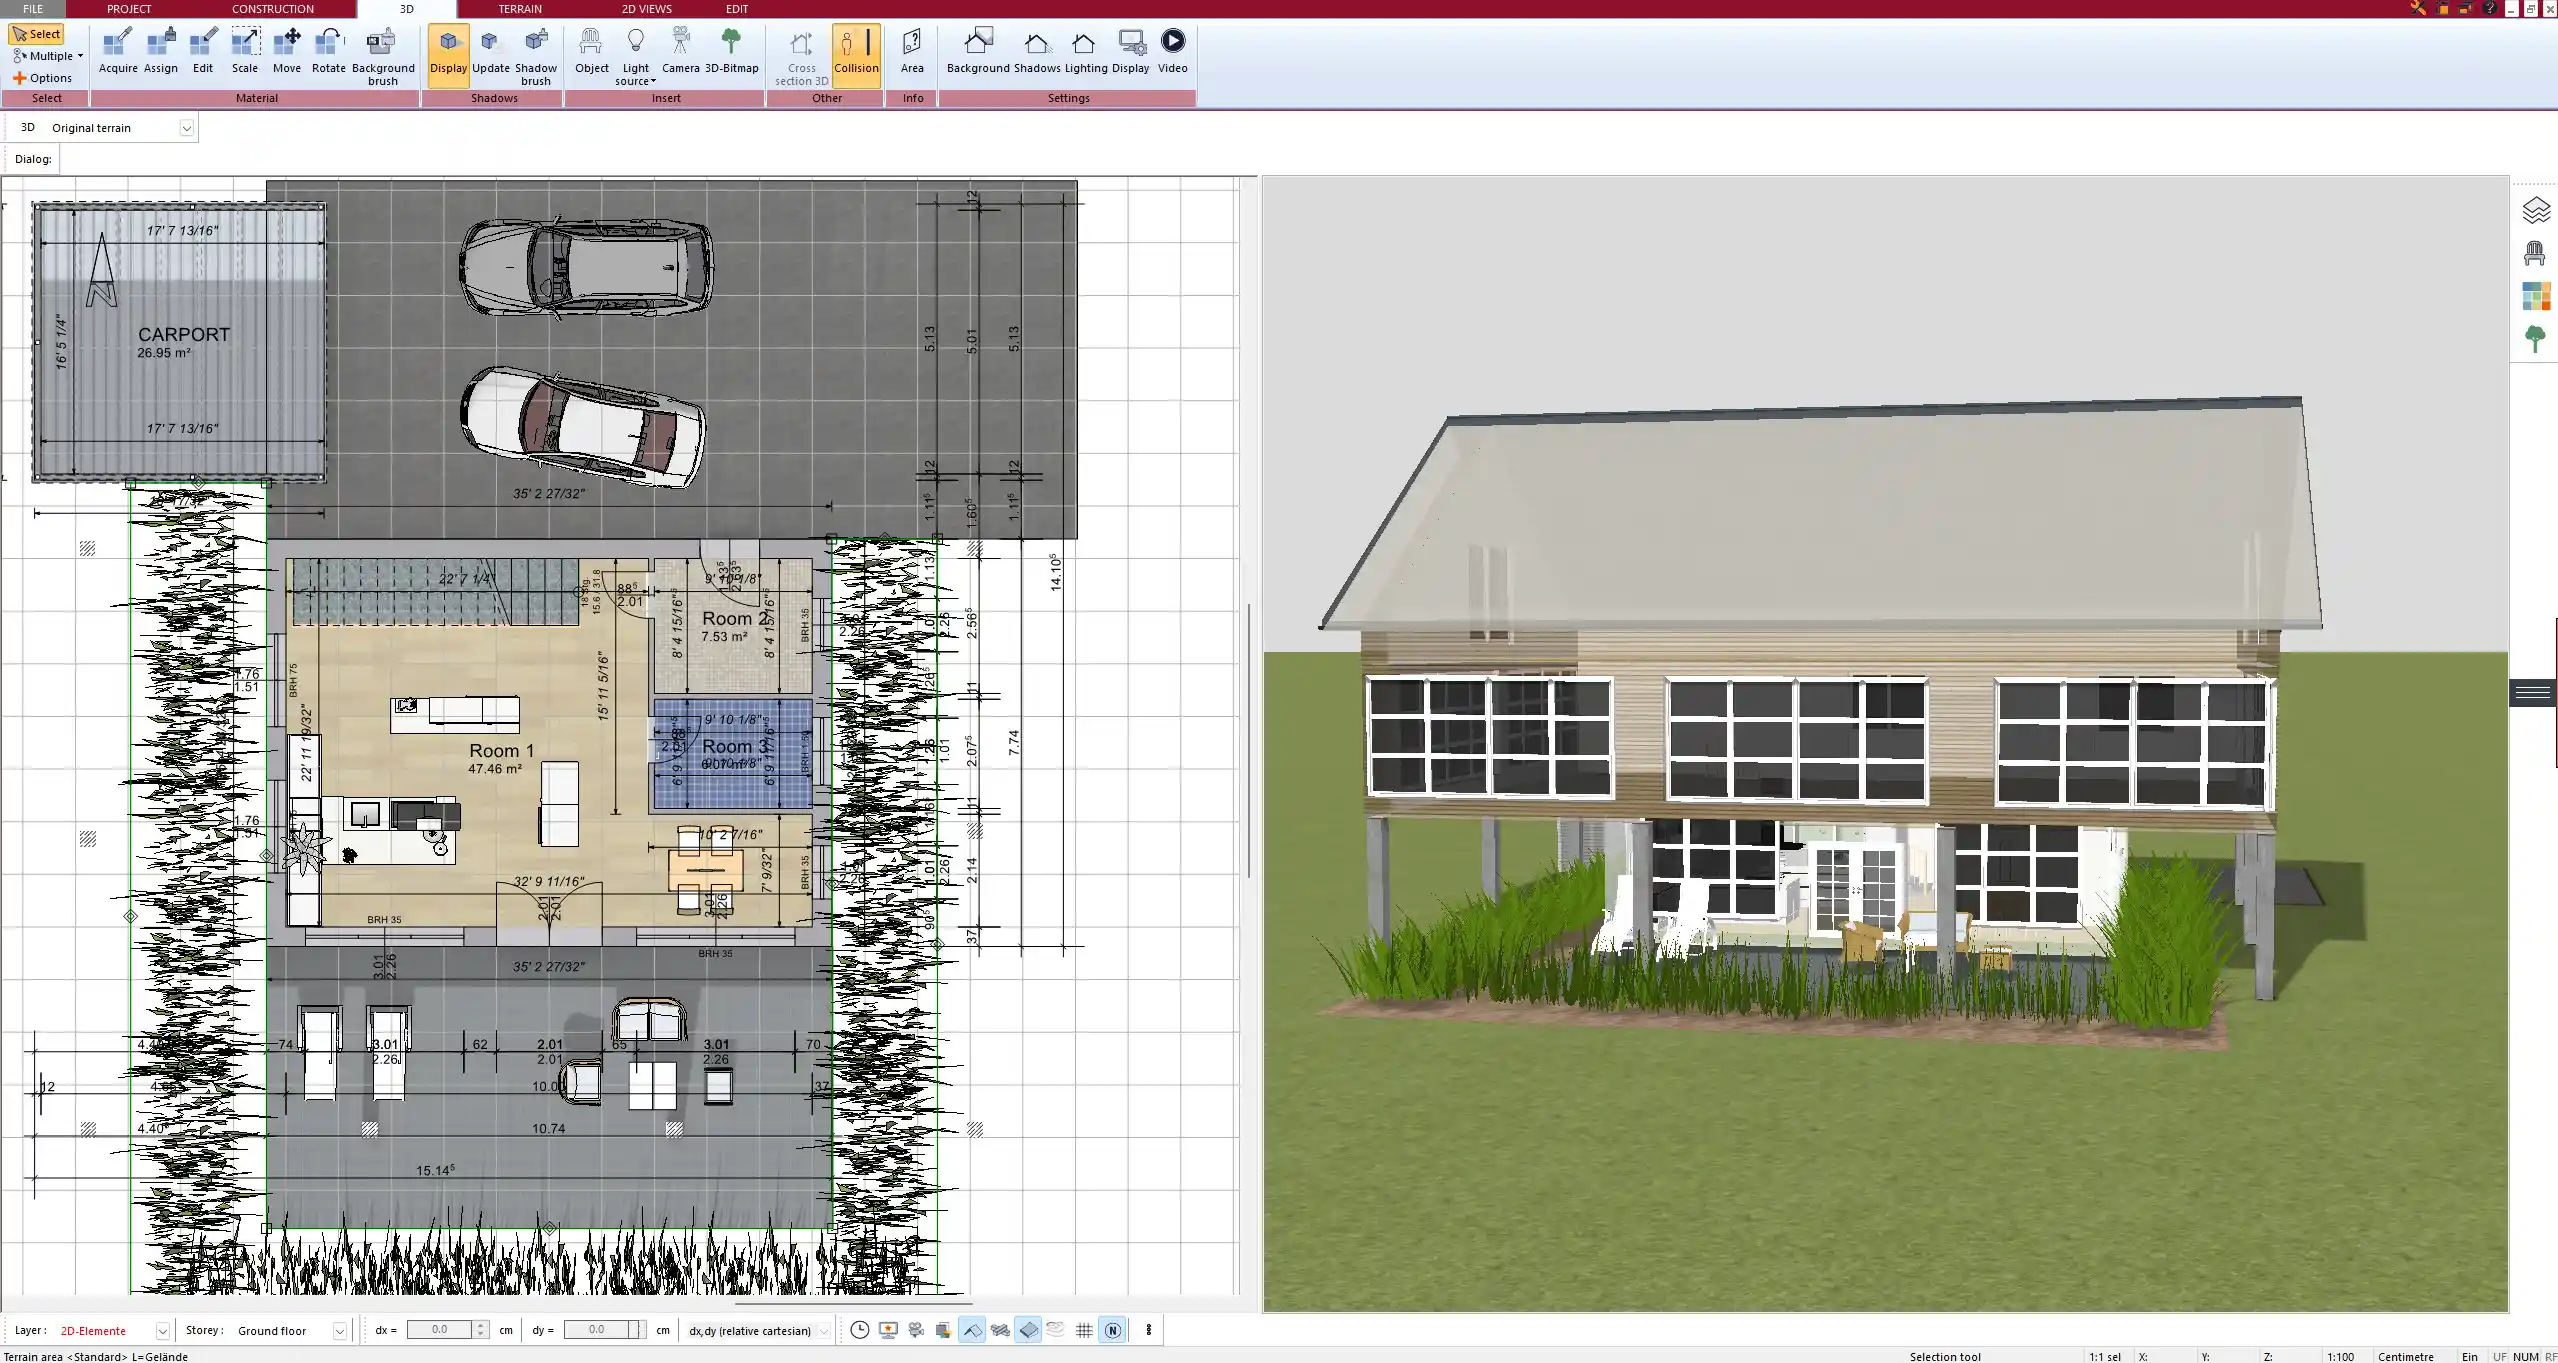Screen dimensions: 2558x1363
Task: Activate the Select tool
Action: [x=36, y=34]
